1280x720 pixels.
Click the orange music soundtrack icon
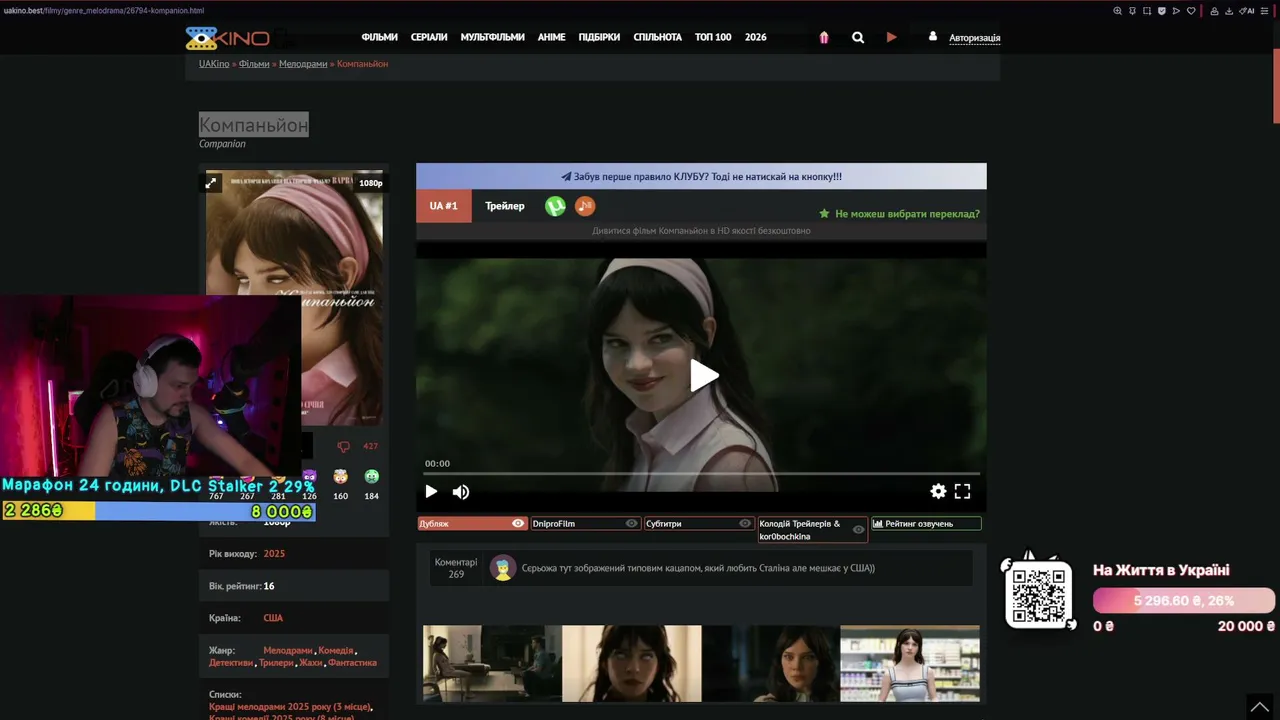click(x=585, y=206)
